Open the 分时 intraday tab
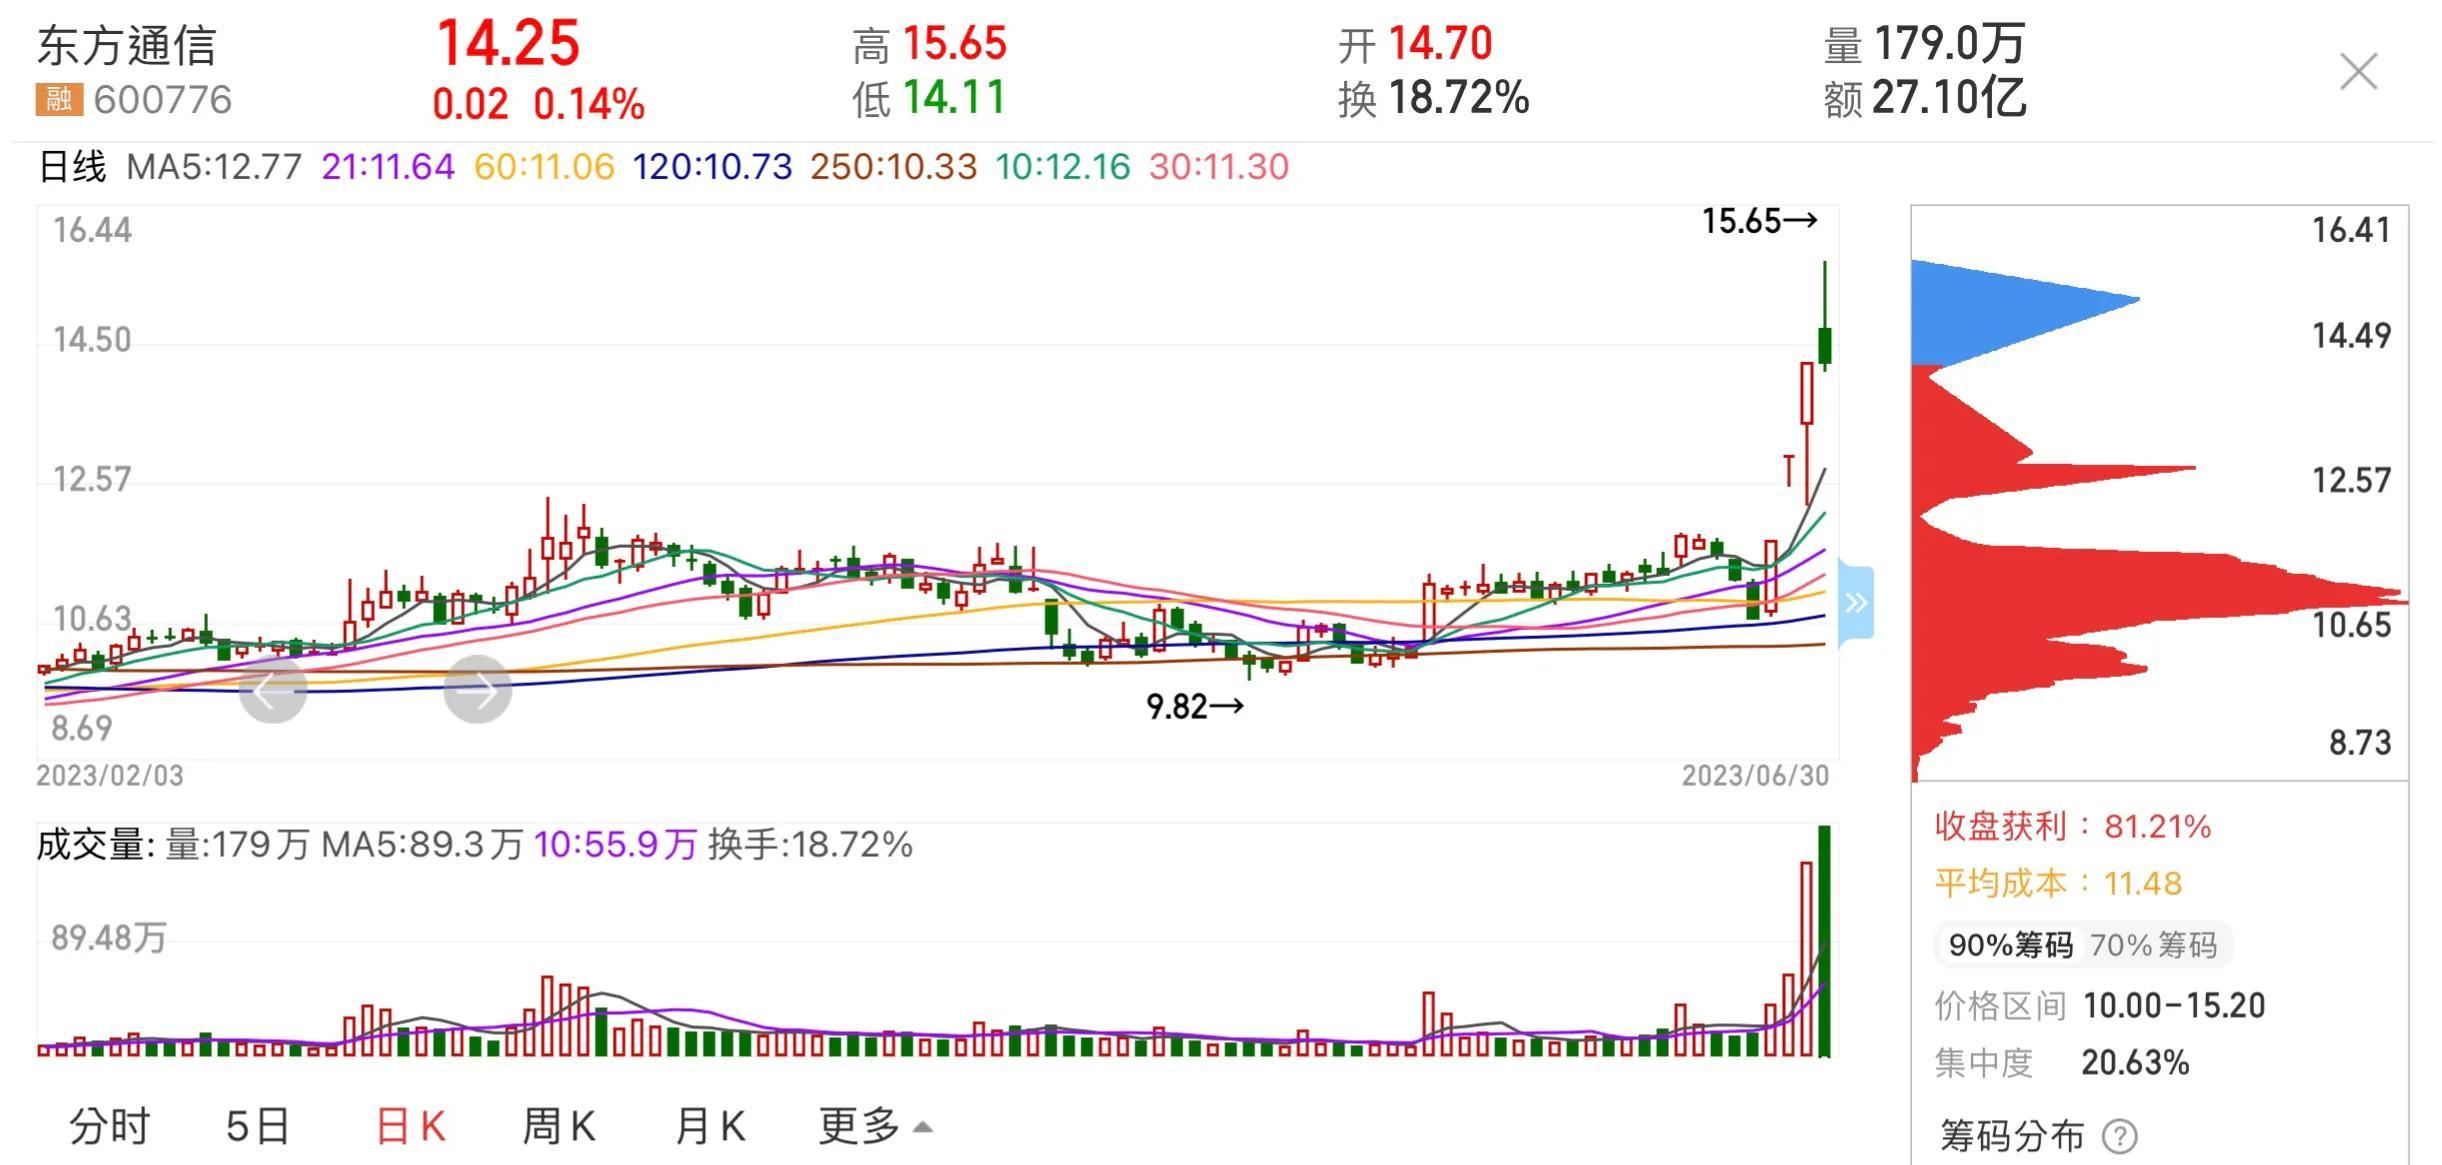 pyautogui.click(x=109, y=1127)
